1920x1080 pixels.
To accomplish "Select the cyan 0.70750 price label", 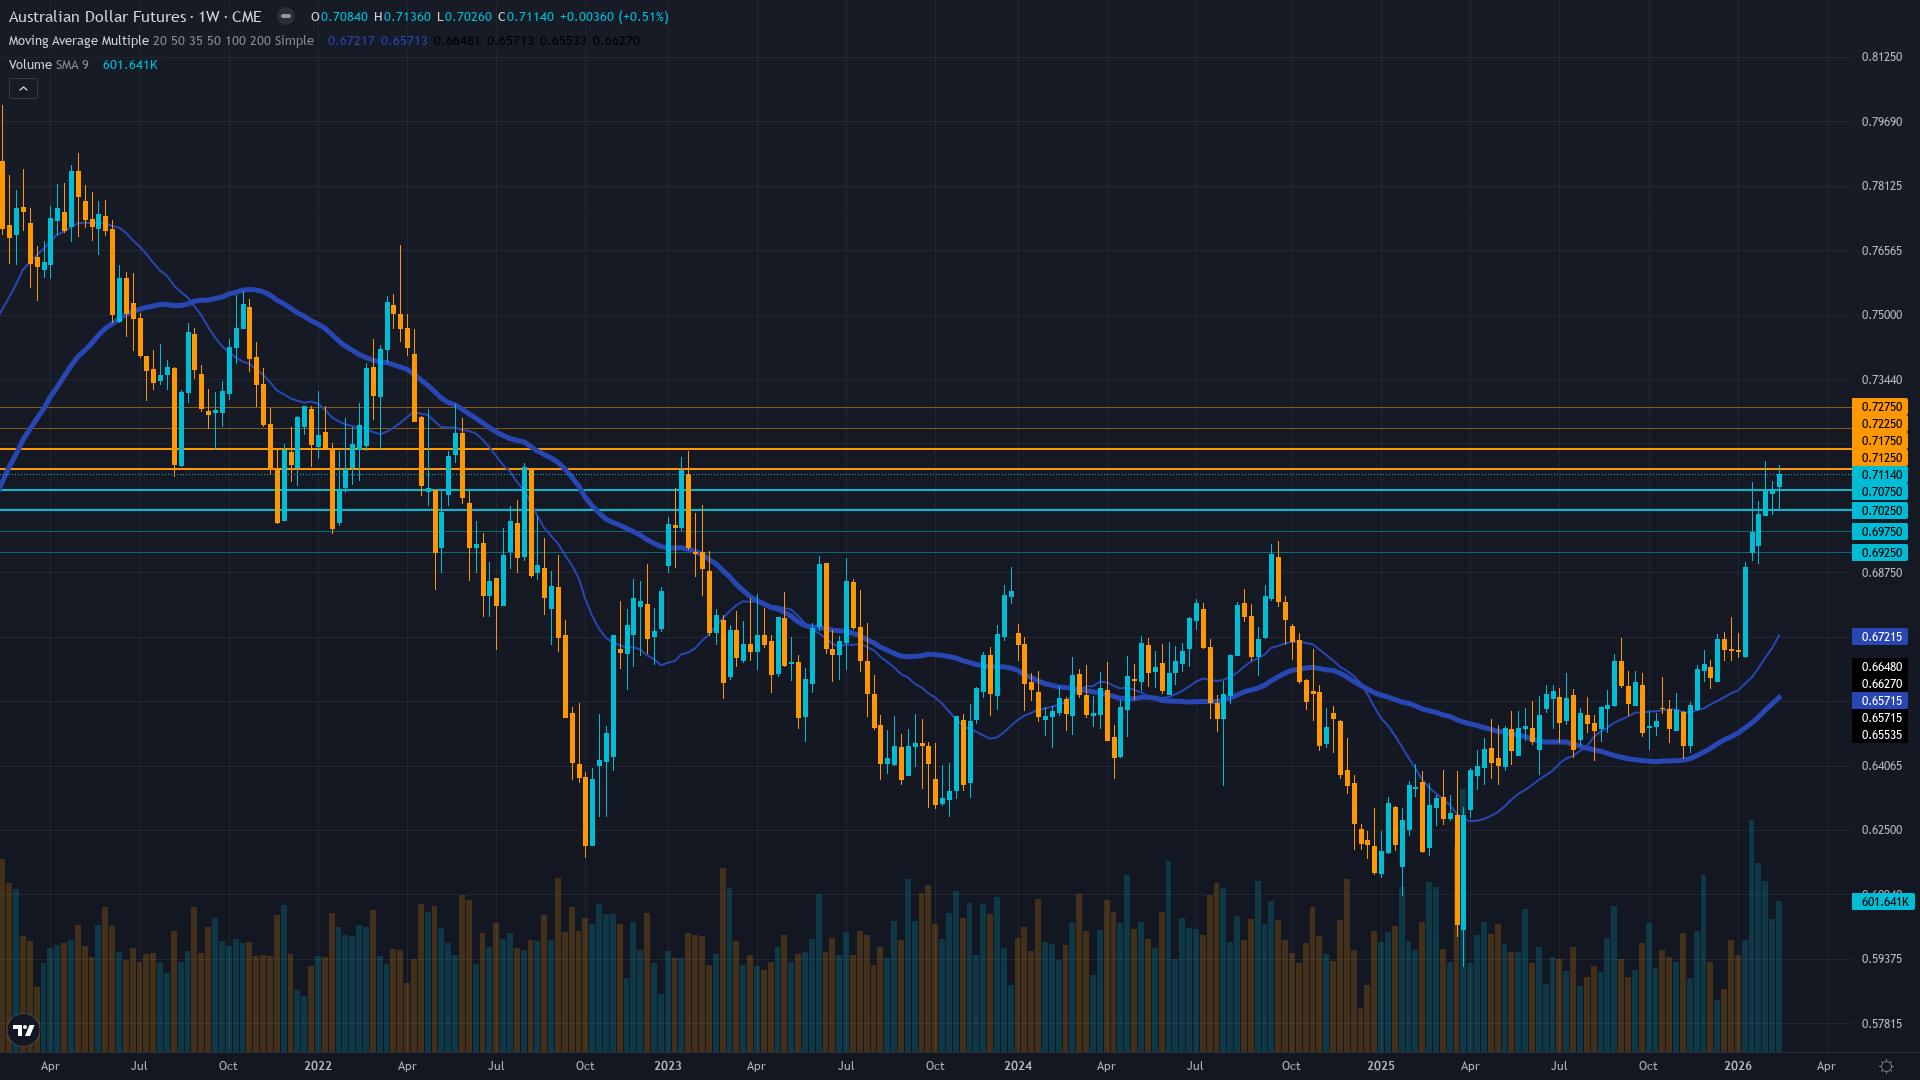I will click(x=1880, y=492).
